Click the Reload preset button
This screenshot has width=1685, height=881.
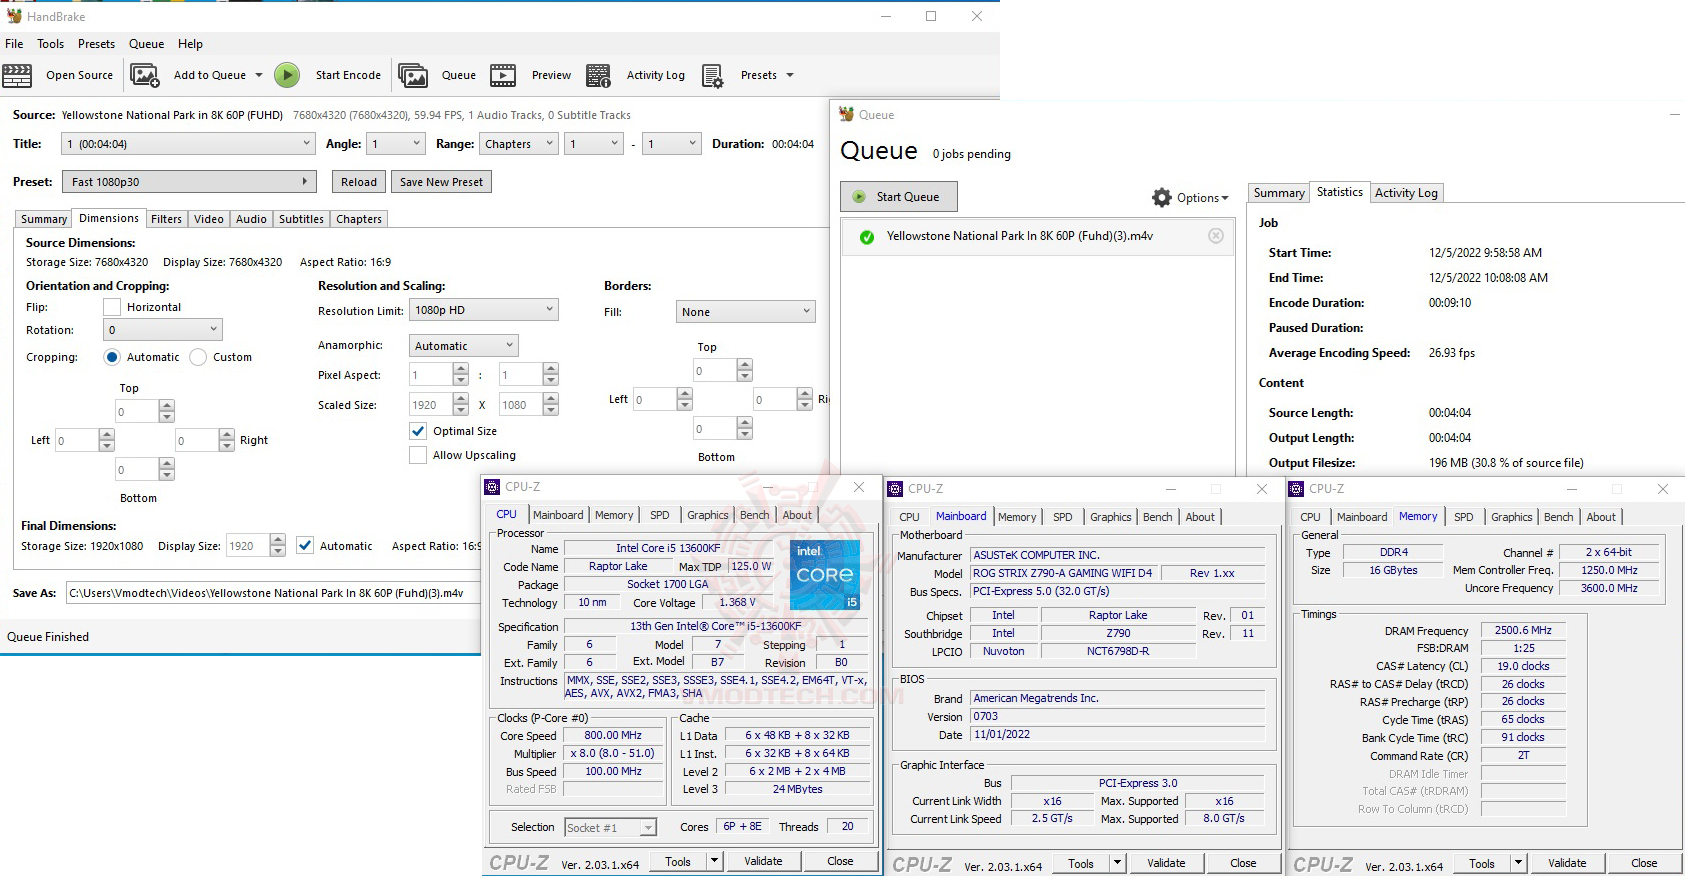359,182
